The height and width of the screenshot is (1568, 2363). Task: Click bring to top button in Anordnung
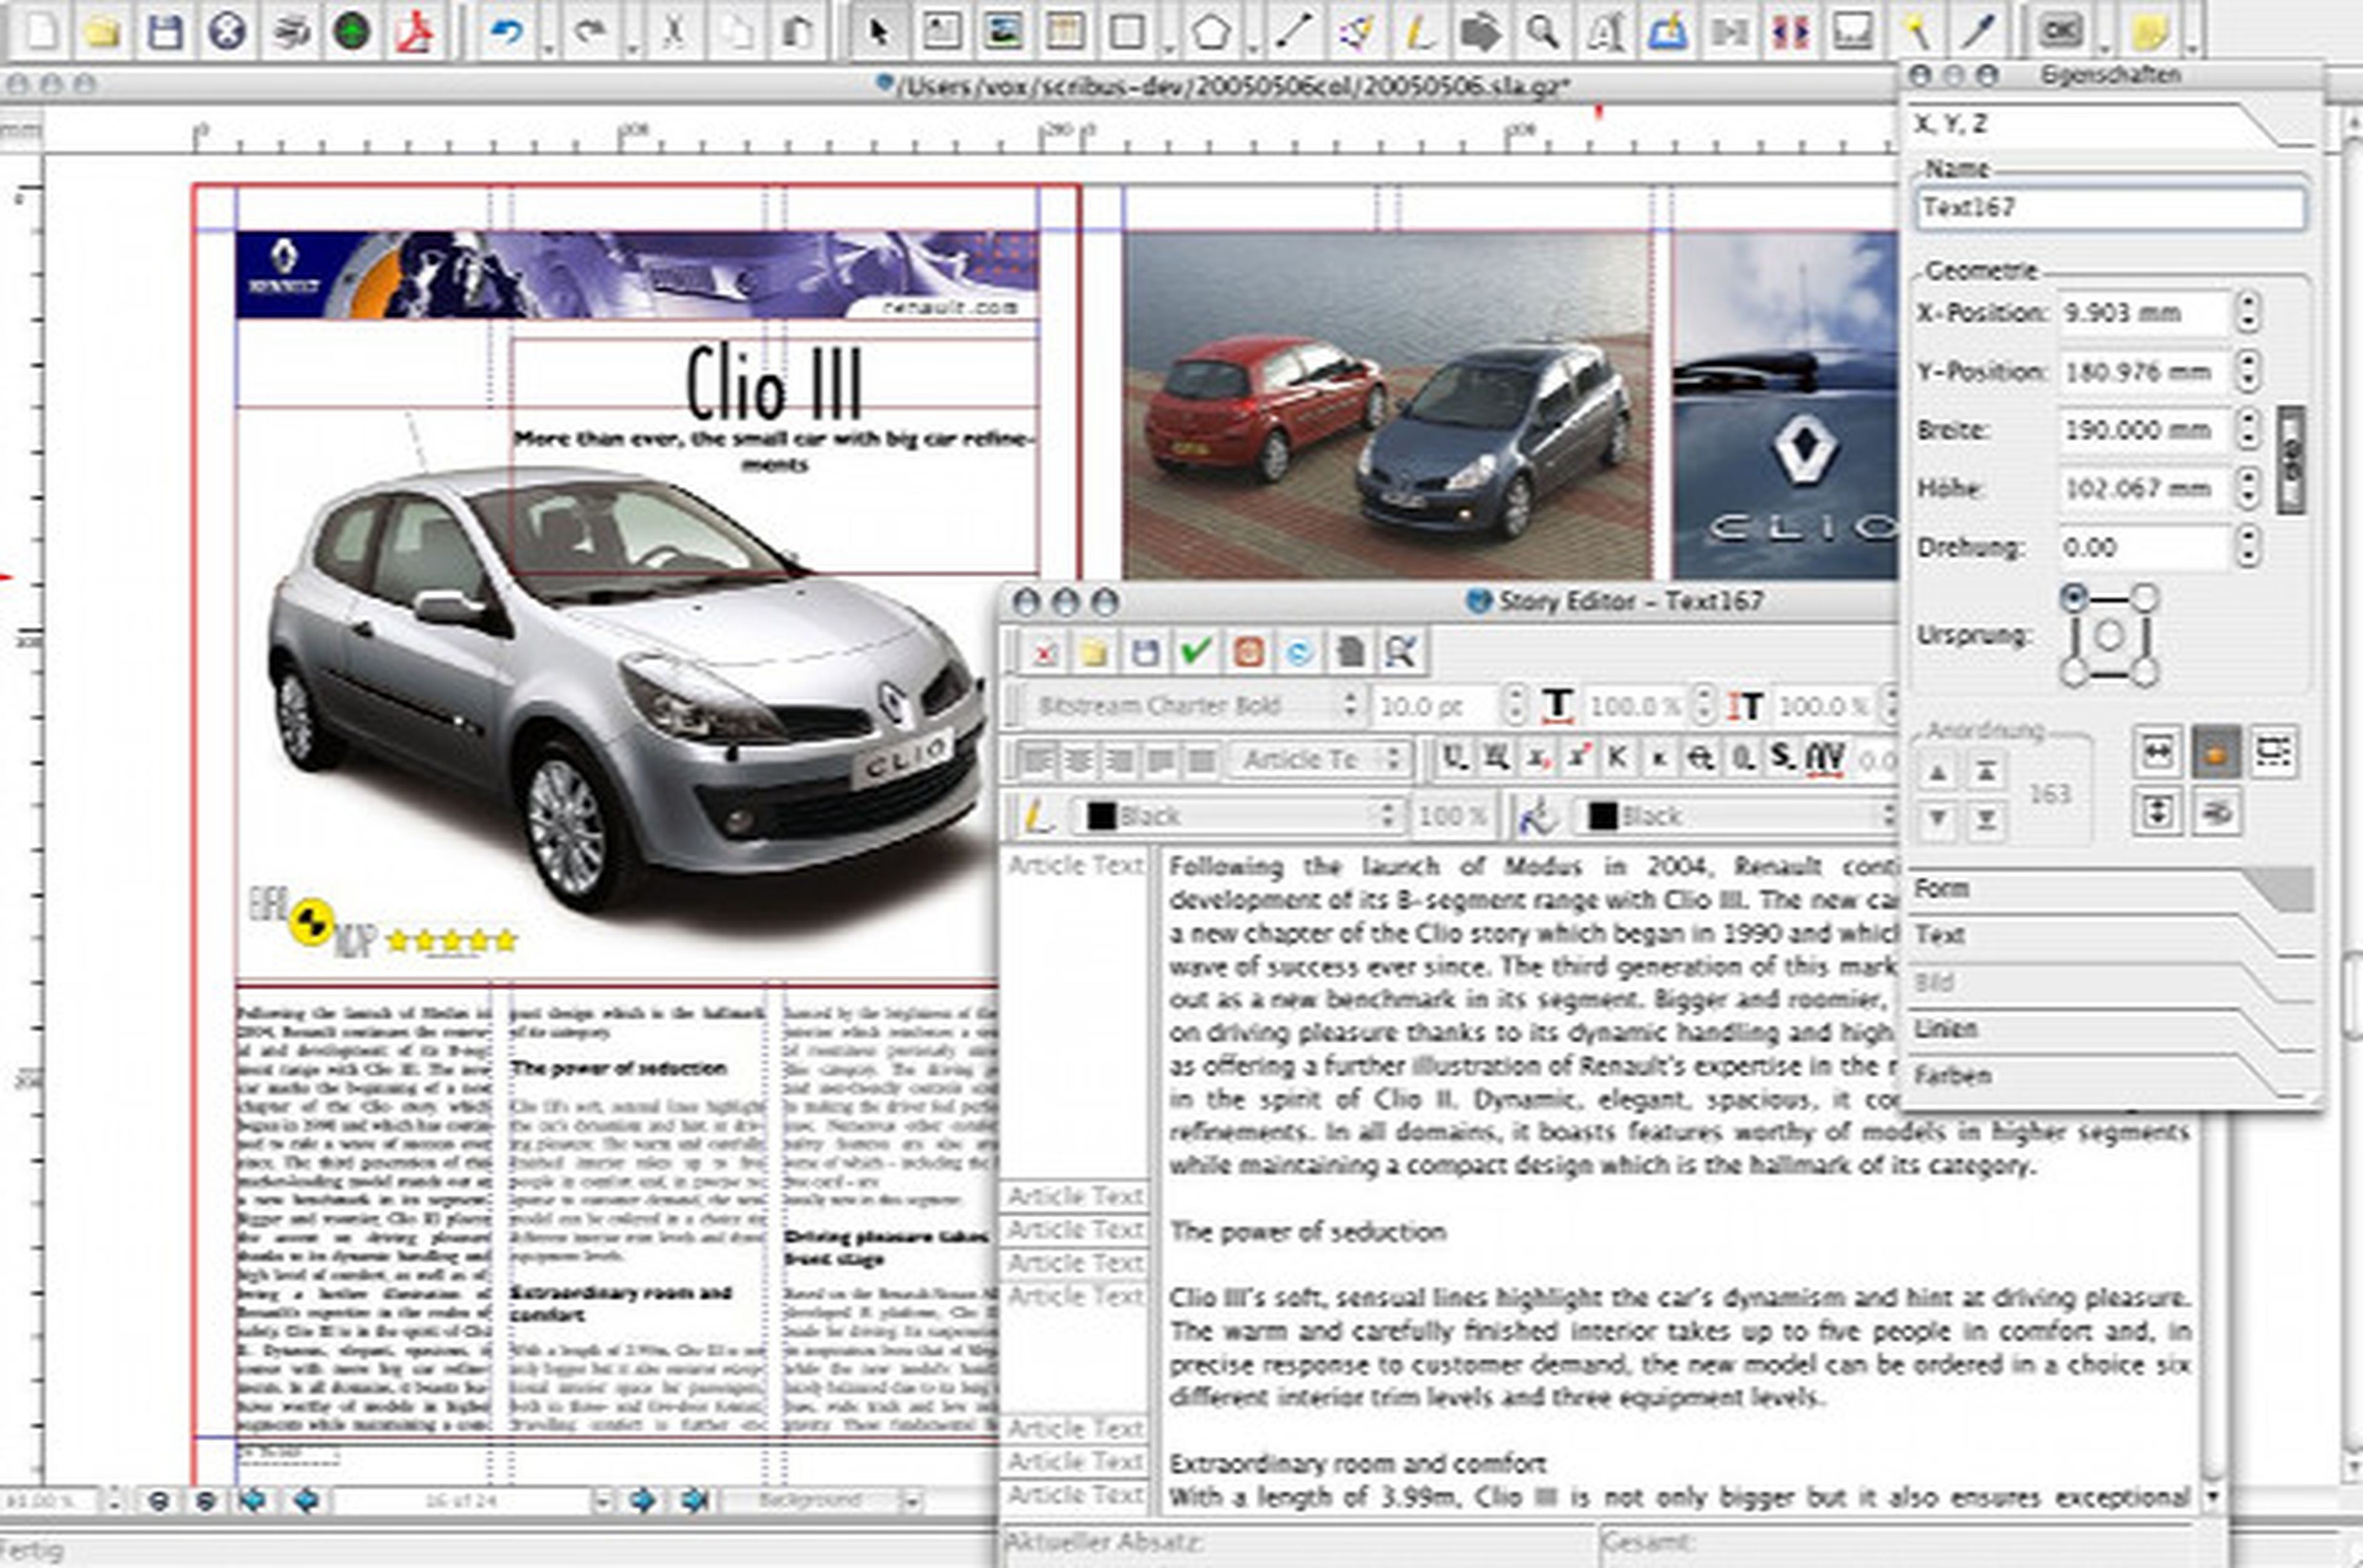[1986, 772]
